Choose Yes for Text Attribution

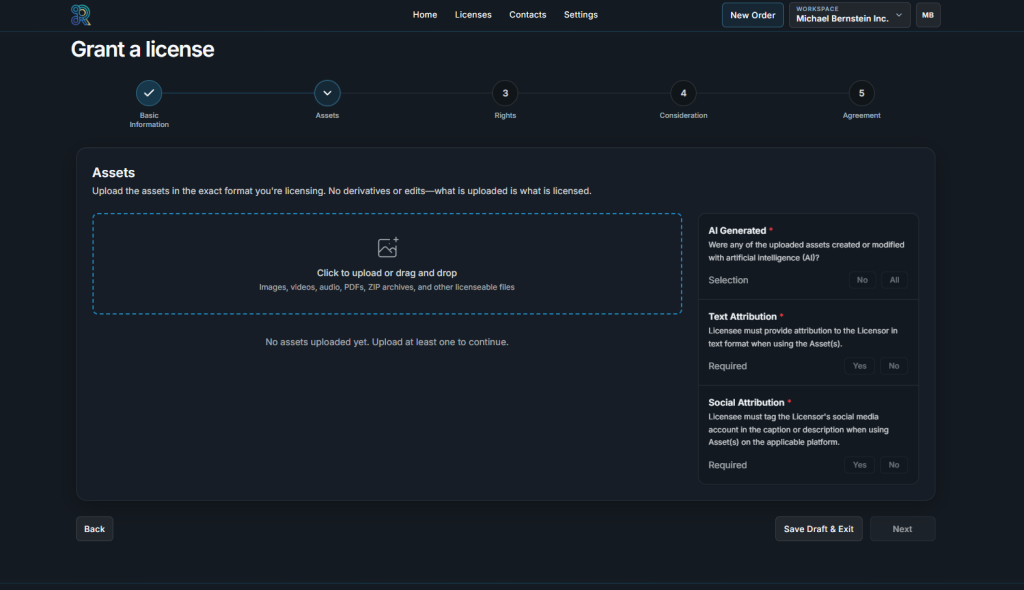tap(859, 366)
